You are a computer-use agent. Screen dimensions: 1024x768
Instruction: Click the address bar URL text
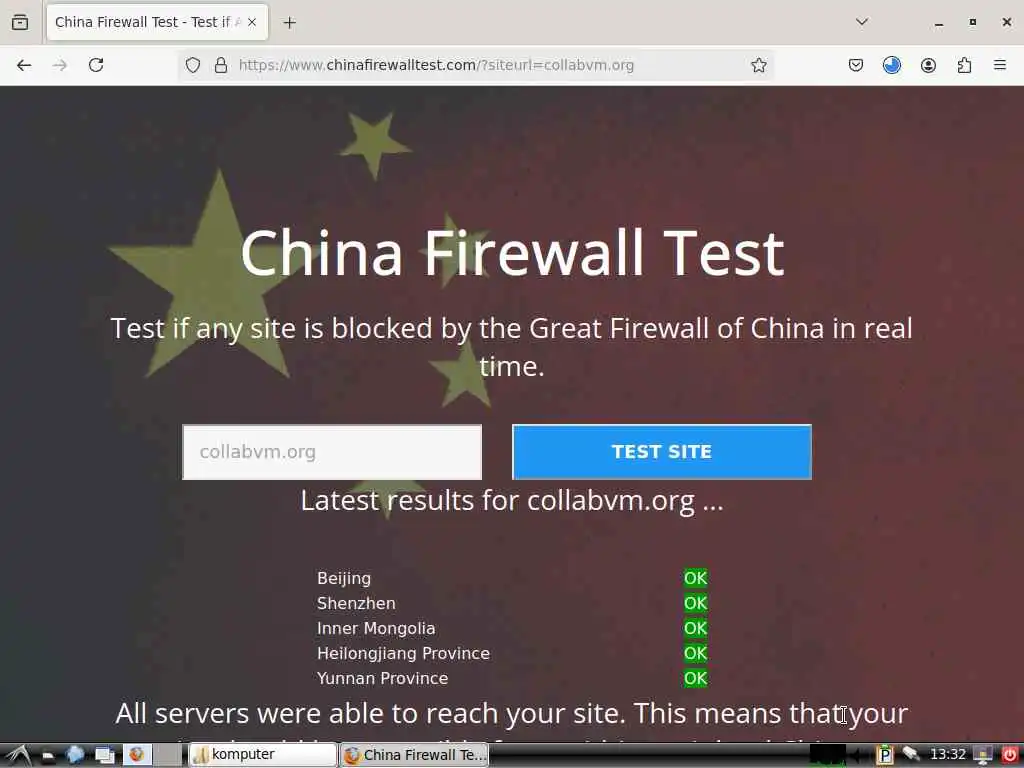tap(436, 65)
